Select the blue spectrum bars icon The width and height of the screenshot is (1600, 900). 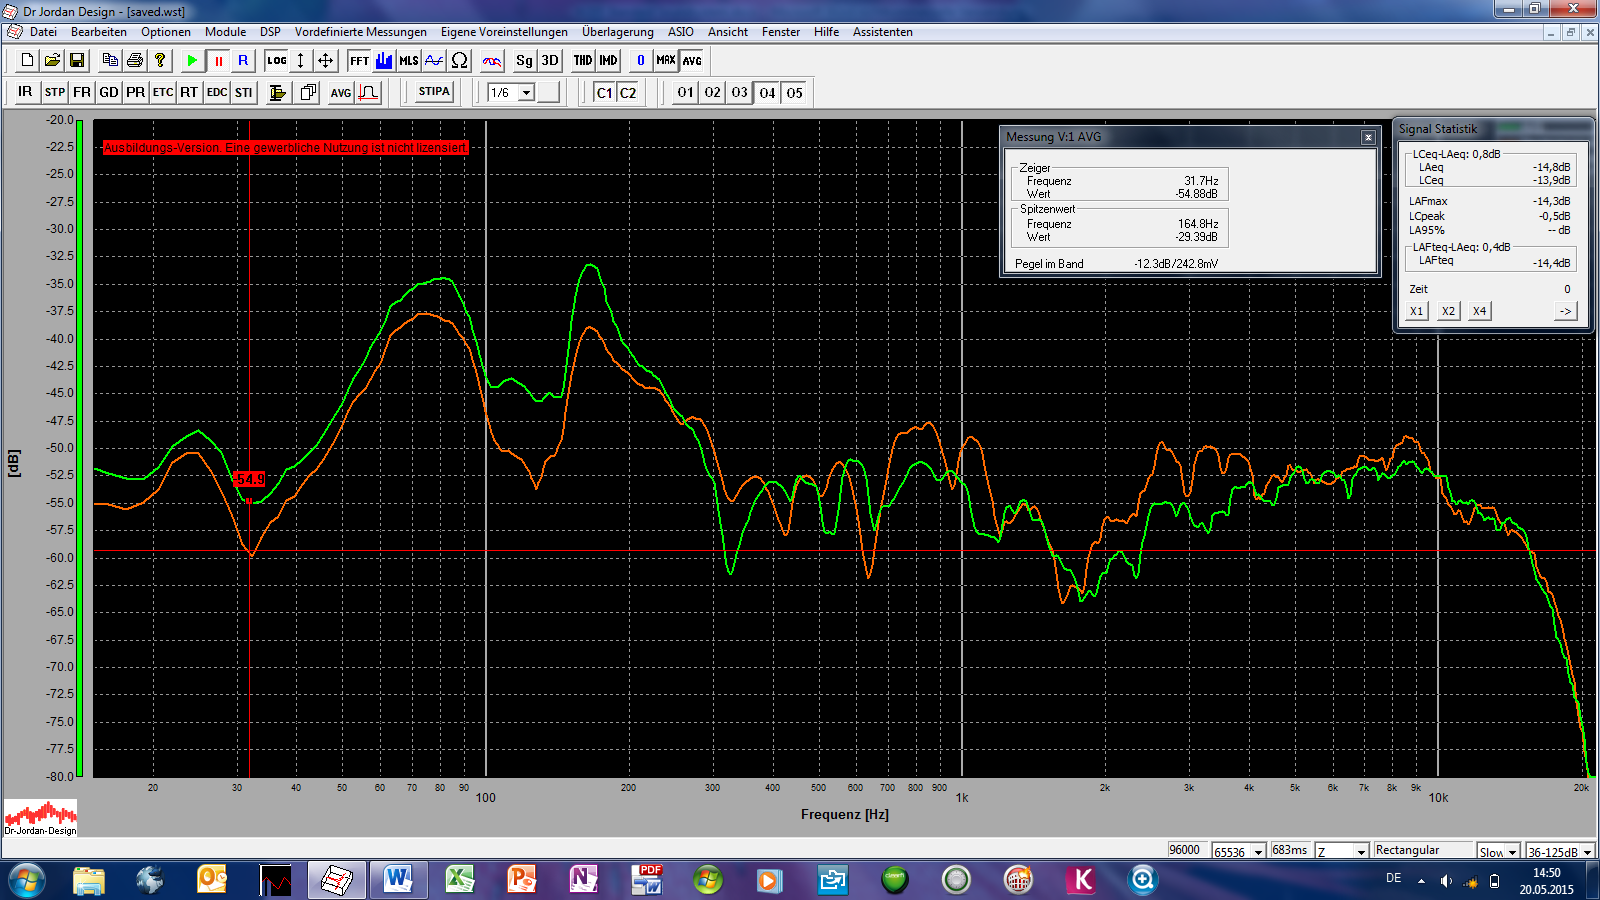384,61
